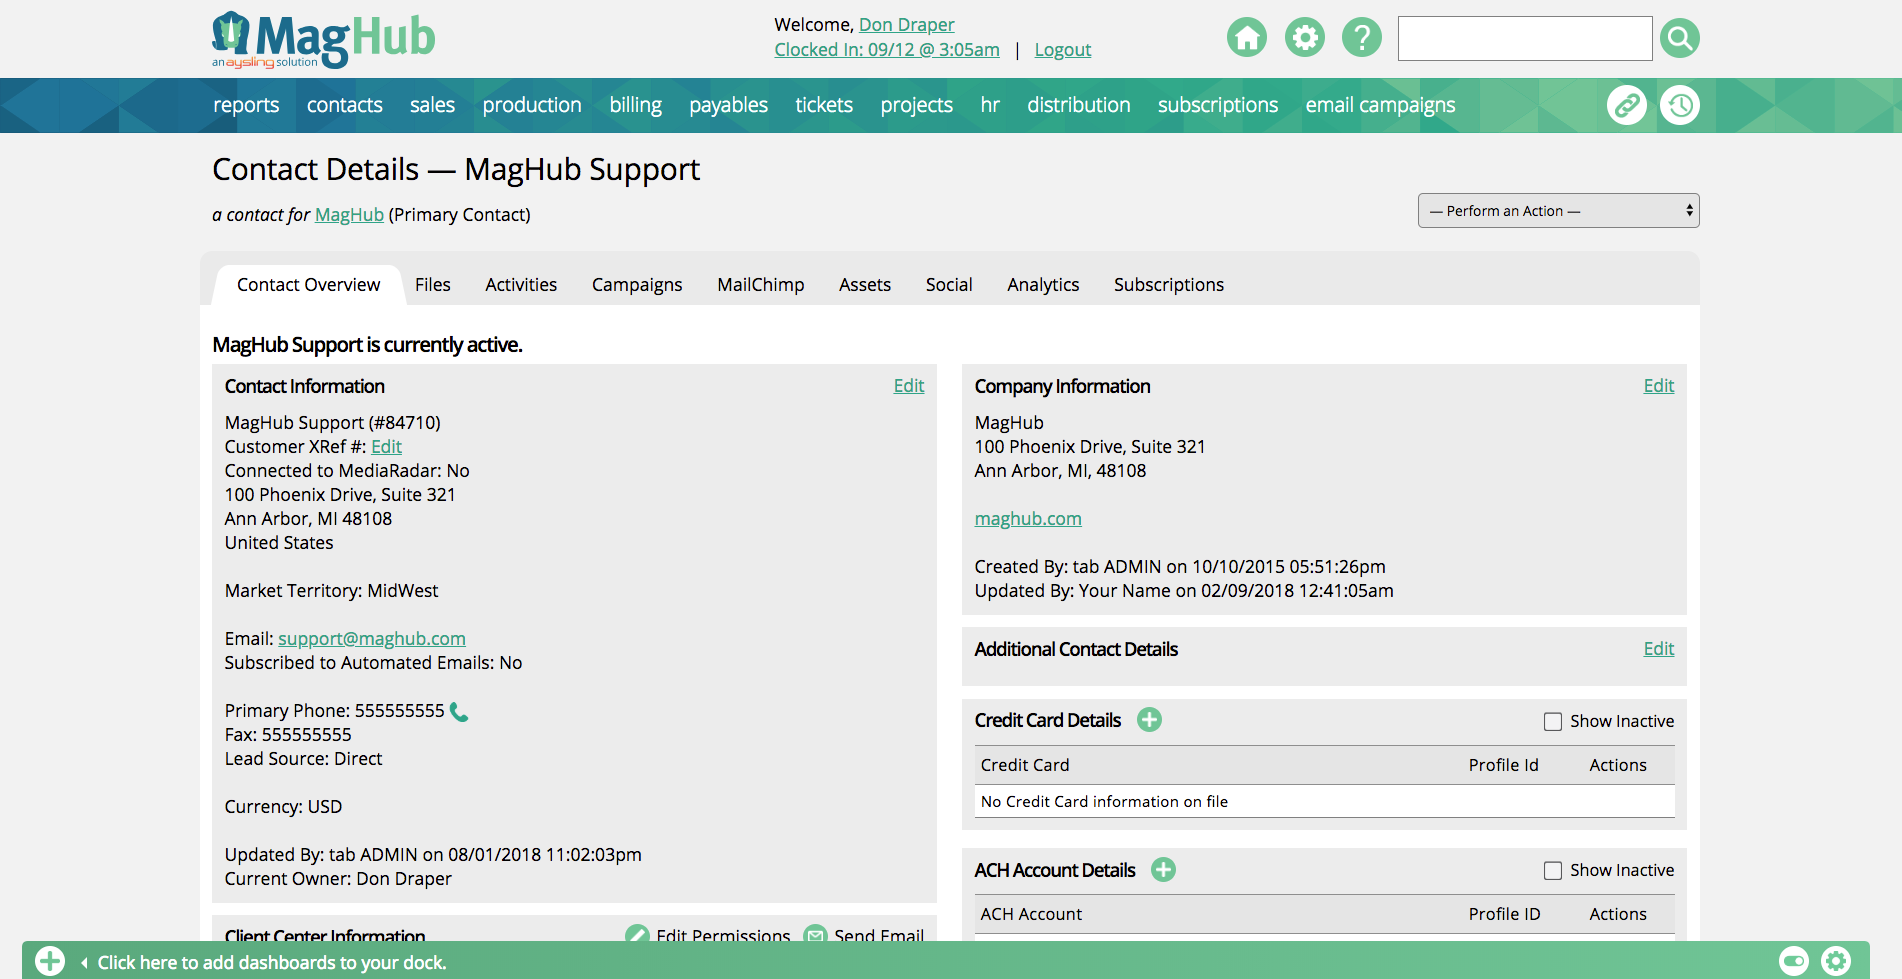The image size is (1902, 979).
Task: Open dock settings gear at bottom right
Action: pyautogui.click(x=1836, y=962)
